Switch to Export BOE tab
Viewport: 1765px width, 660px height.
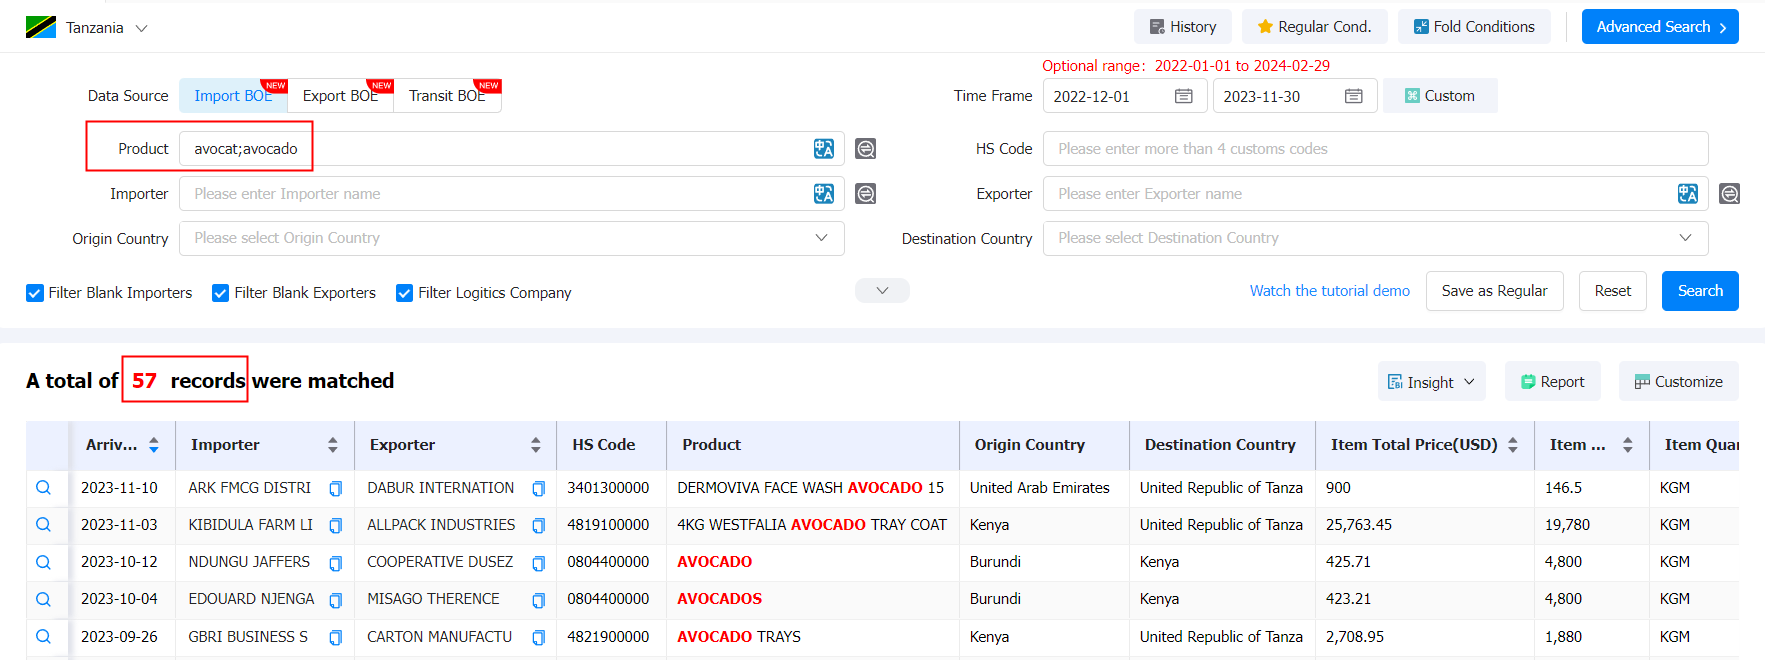[340, 96]
